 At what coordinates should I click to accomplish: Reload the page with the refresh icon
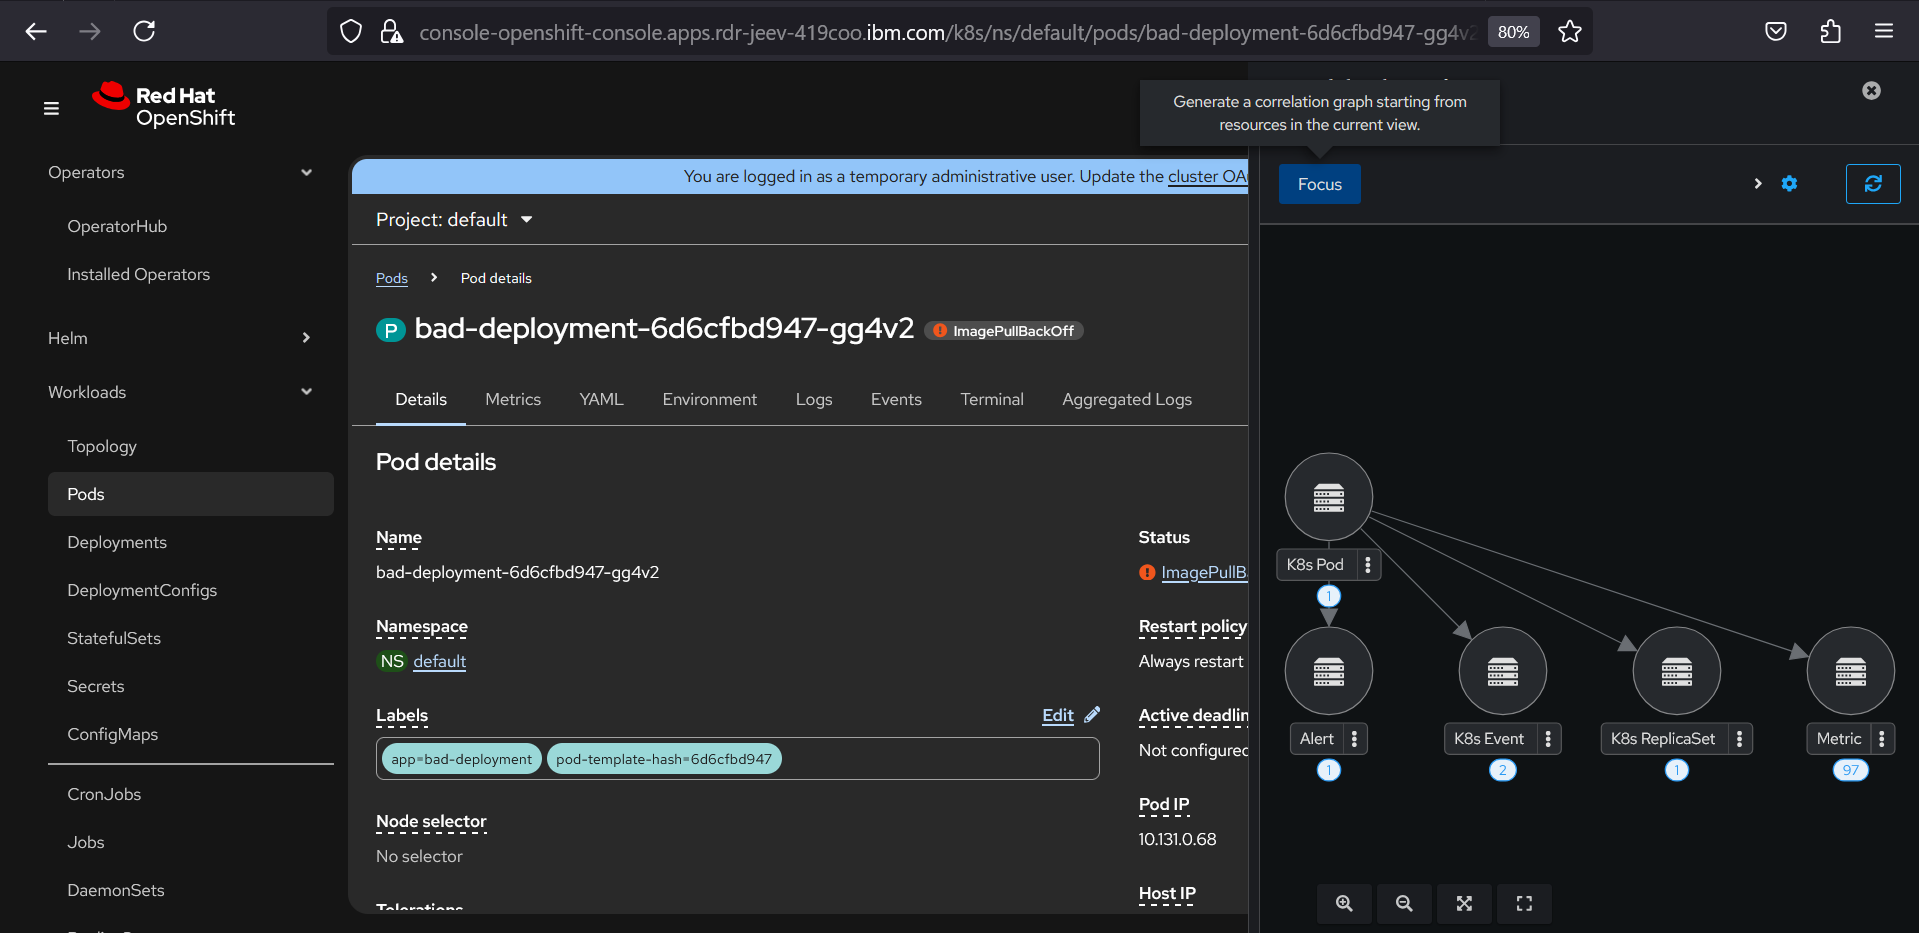coord(144,31)
